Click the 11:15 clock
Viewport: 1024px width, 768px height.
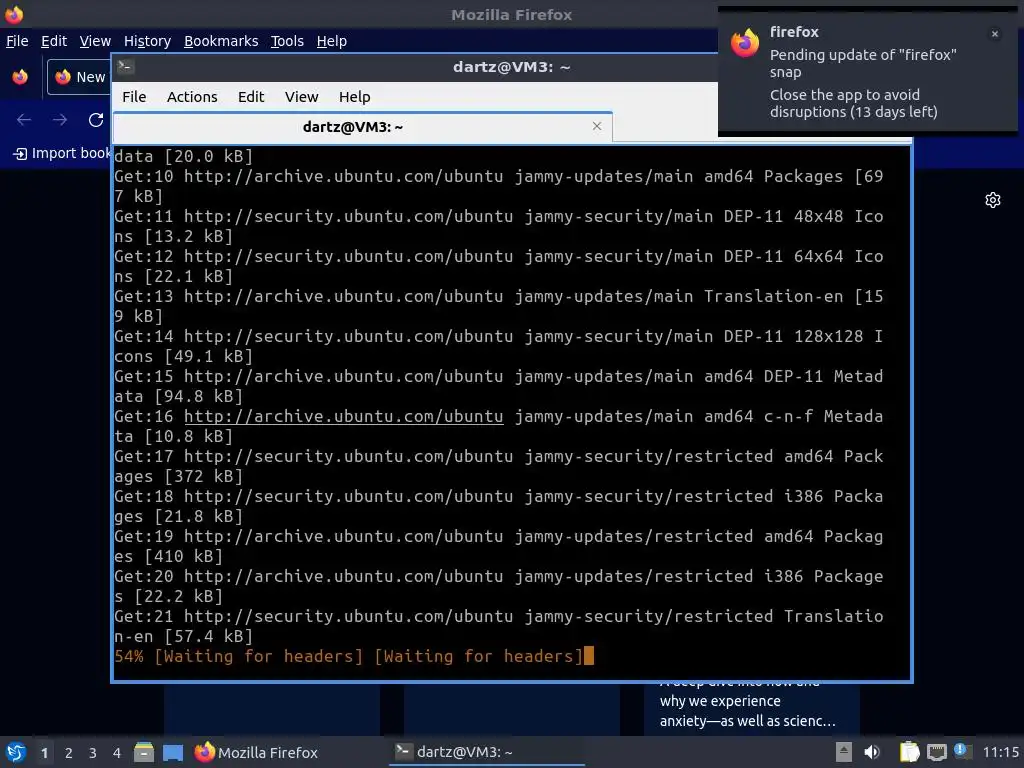[x=1000, y=752]
